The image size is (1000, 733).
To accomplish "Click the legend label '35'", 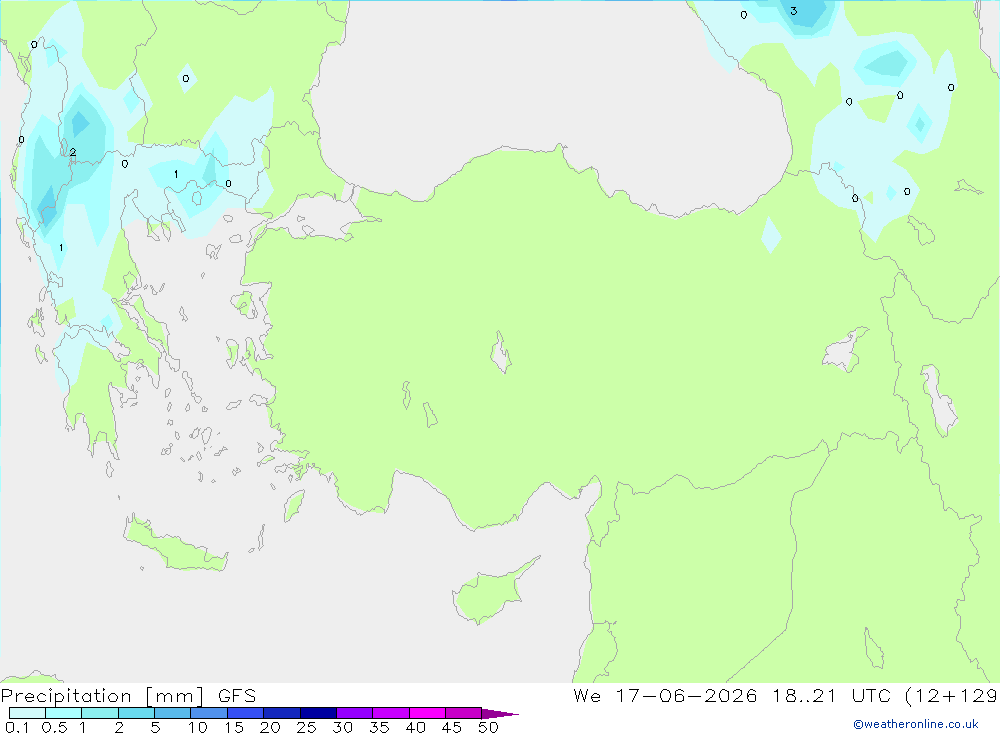I will tap(379, 727).
